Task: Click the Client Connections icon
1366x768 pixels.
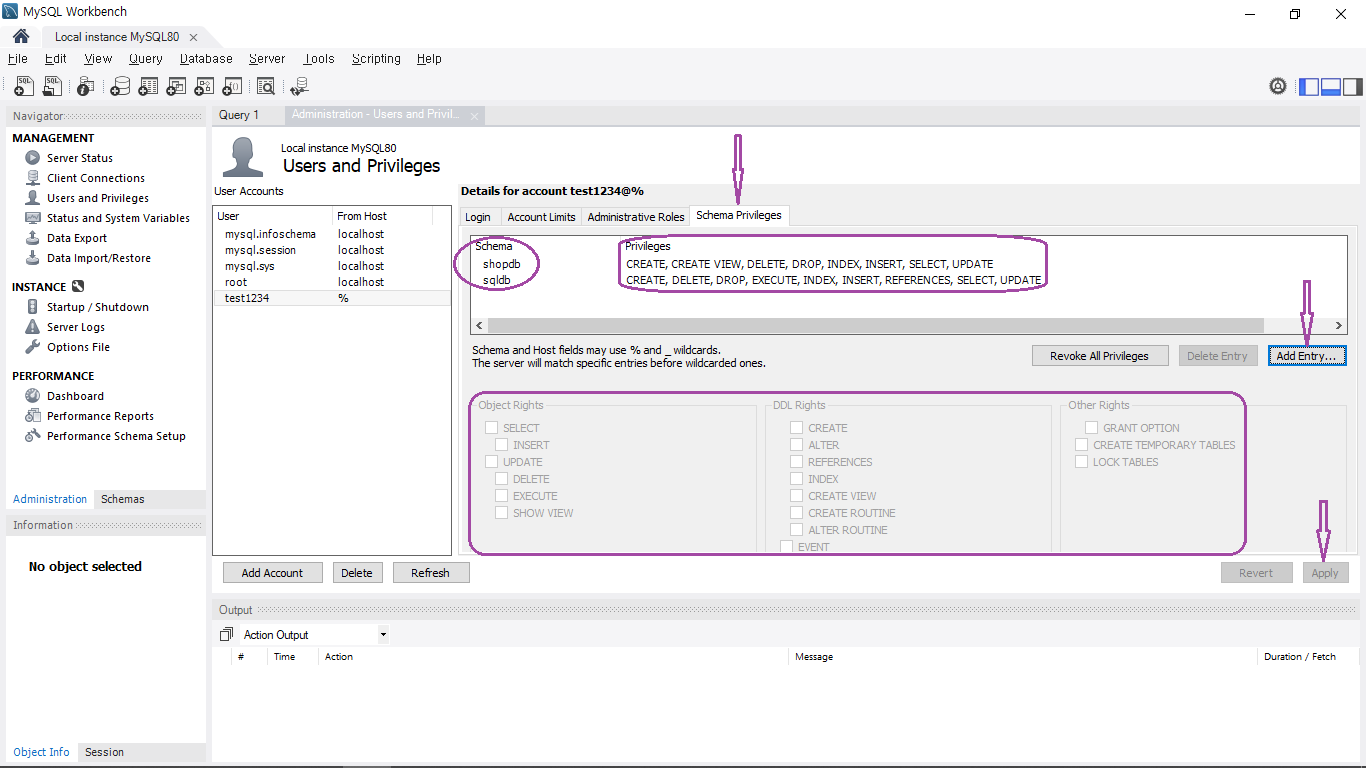Action: click(33, 178)
